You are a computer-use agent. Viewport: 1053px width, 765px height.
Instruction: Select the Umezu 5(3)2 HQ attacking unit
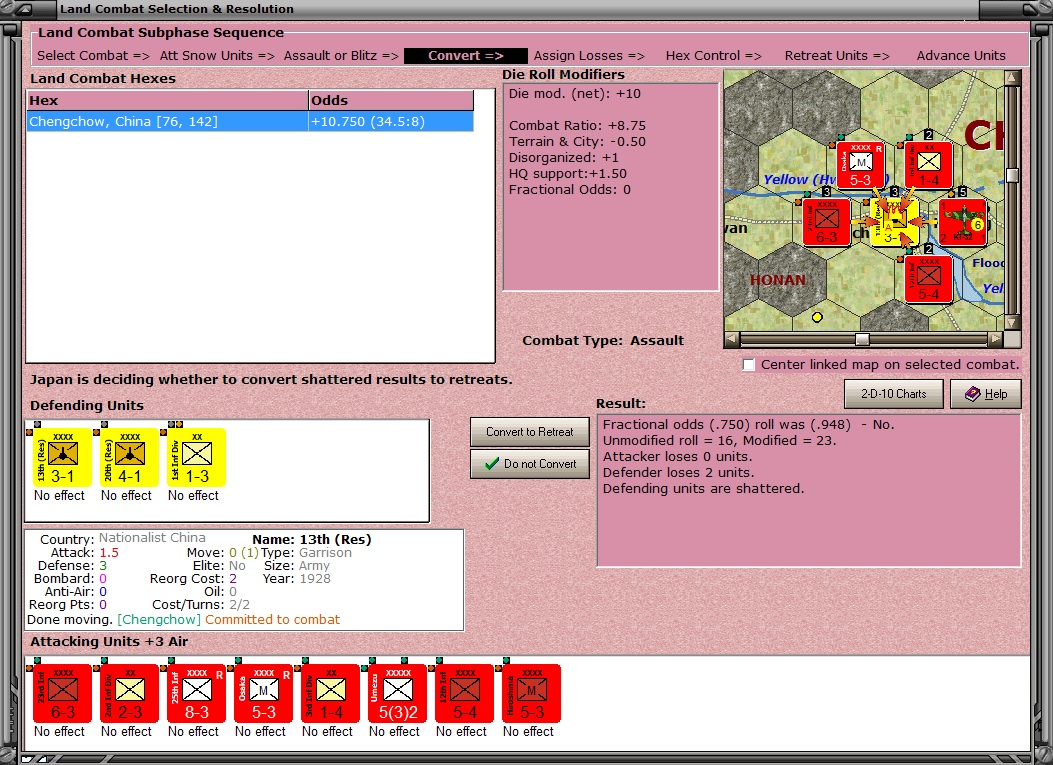pyautogui.click(x=398, y=693)
